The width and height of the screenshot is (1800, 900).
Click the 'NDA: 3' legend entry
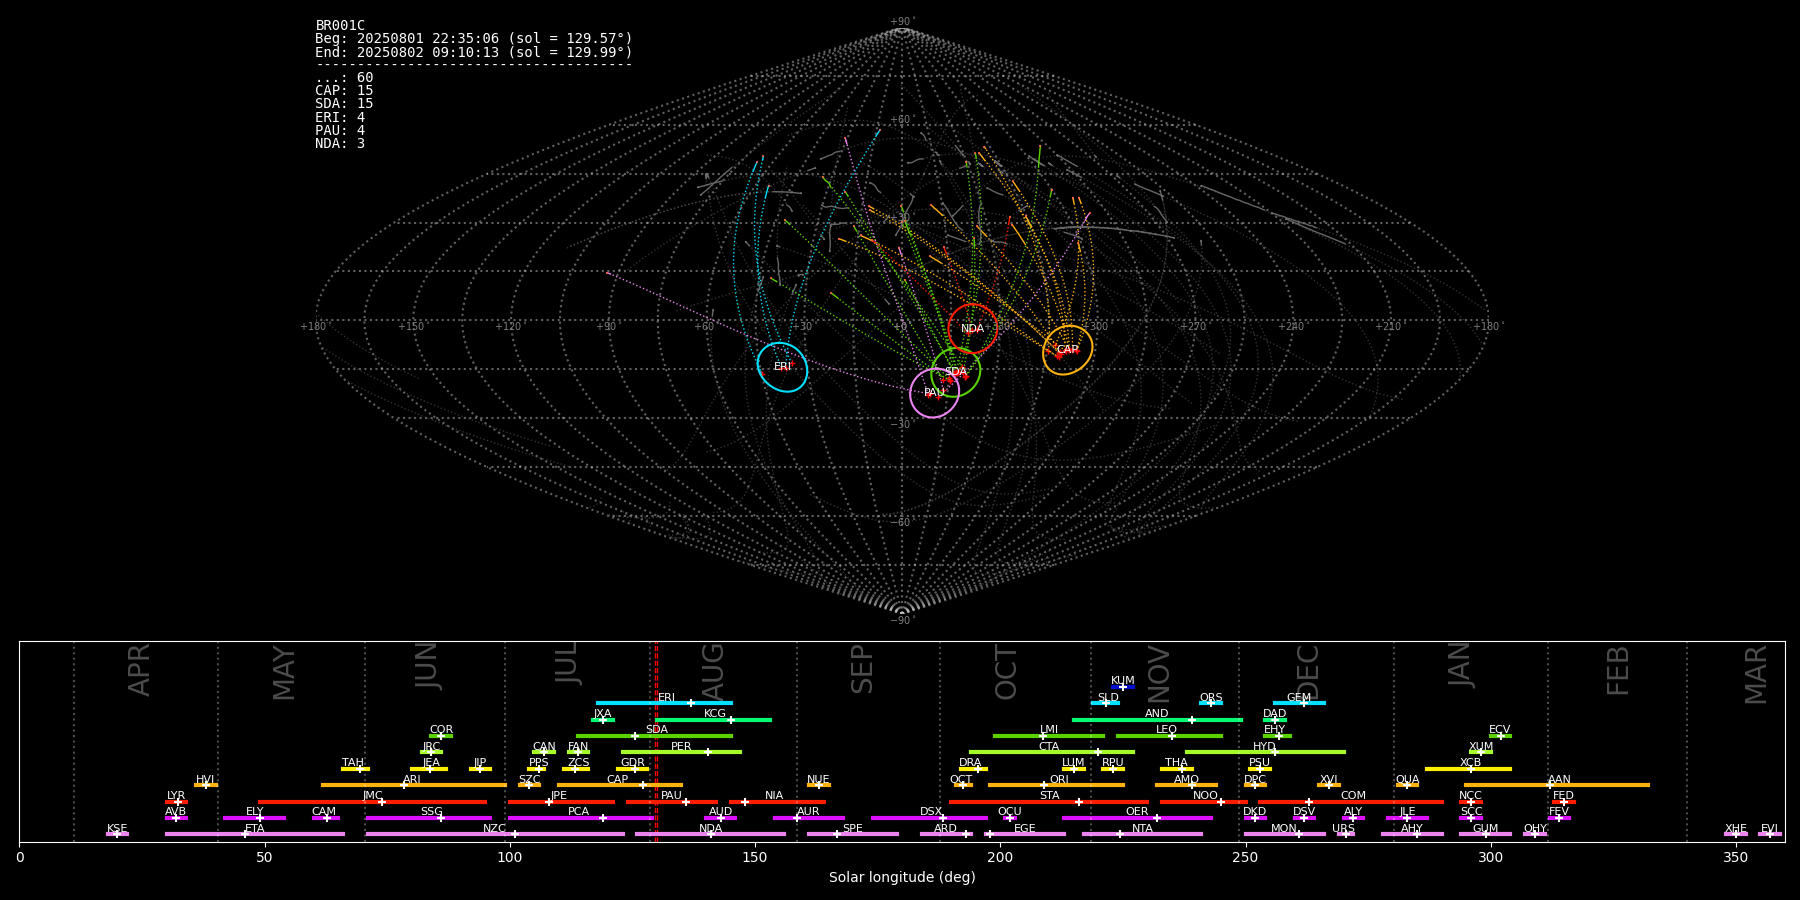(x=340, y=143)
